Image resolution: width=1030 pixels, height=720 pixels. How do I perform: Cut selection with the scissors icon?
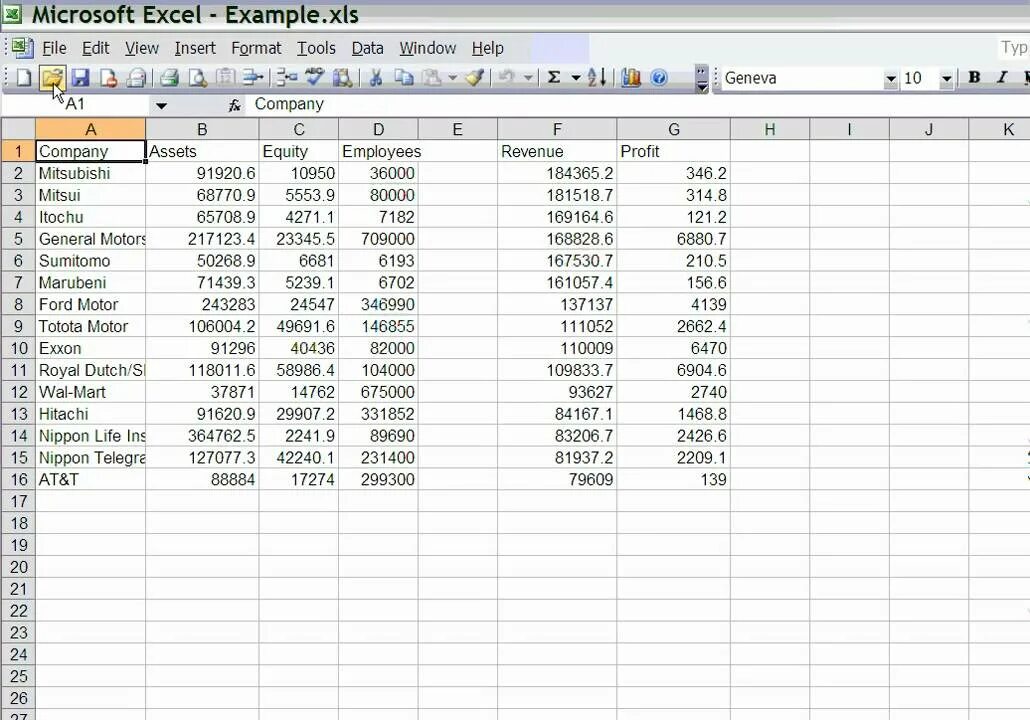click(x=376, y=78)
